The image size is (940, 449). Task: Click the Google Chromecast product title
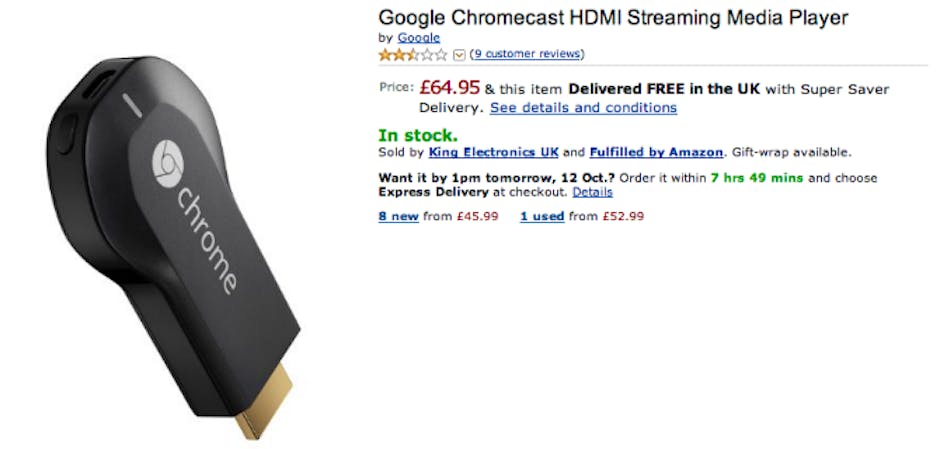click(x=613, y=17)
